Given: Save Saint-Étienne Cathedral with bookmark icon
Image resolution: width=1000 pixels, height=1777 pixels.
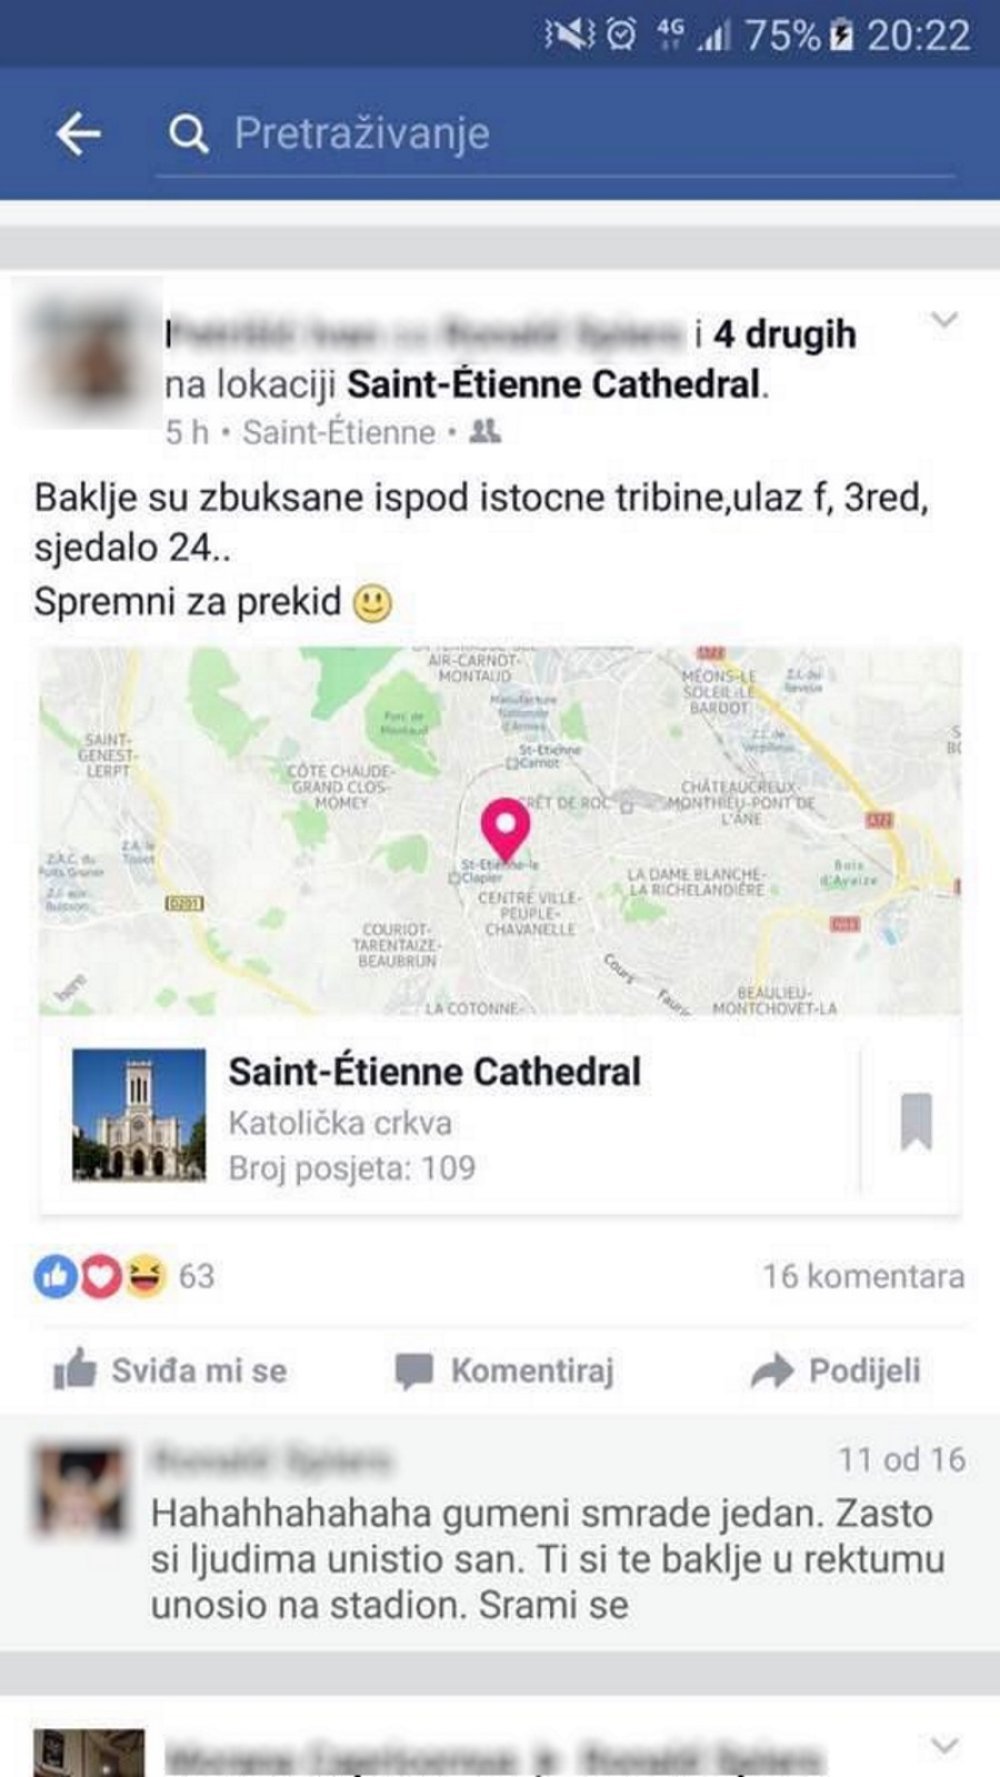Looking at the screenshot, I should click(x=916, y=1121).
